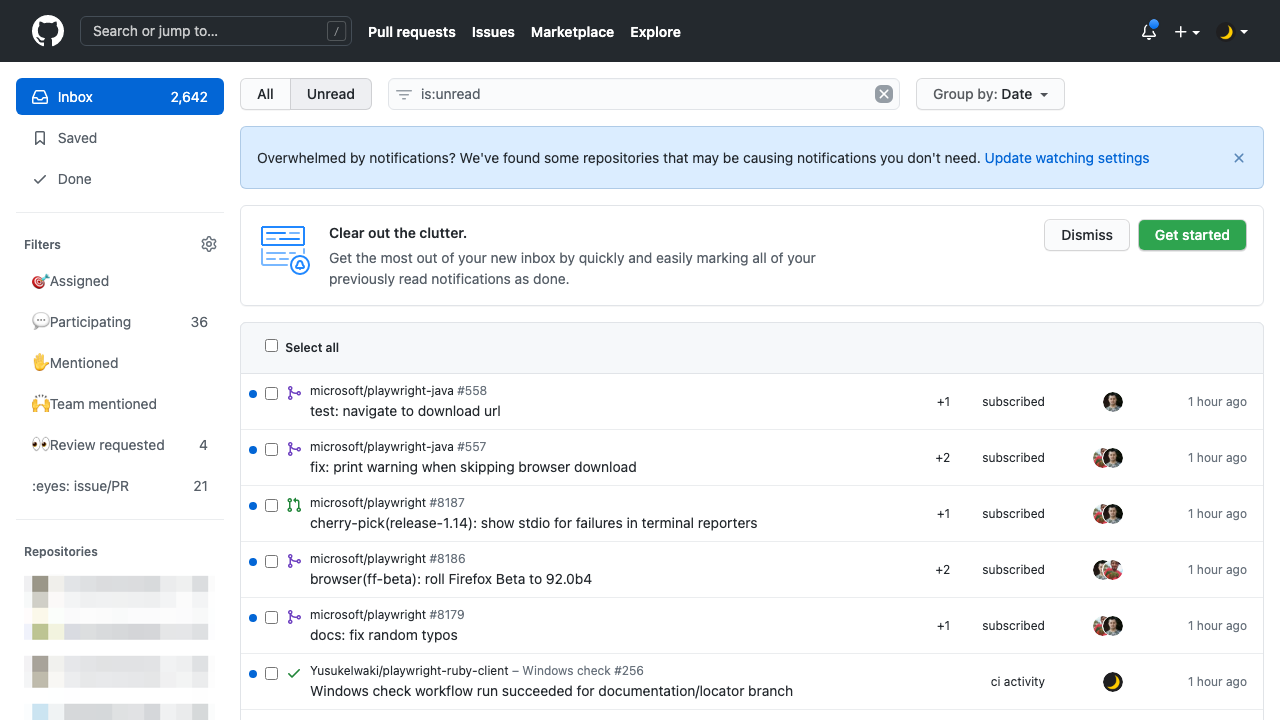The height and width of the screenshot is (720, 1280).
Task: Apply the Participating filter
Action: coord(120,322)
